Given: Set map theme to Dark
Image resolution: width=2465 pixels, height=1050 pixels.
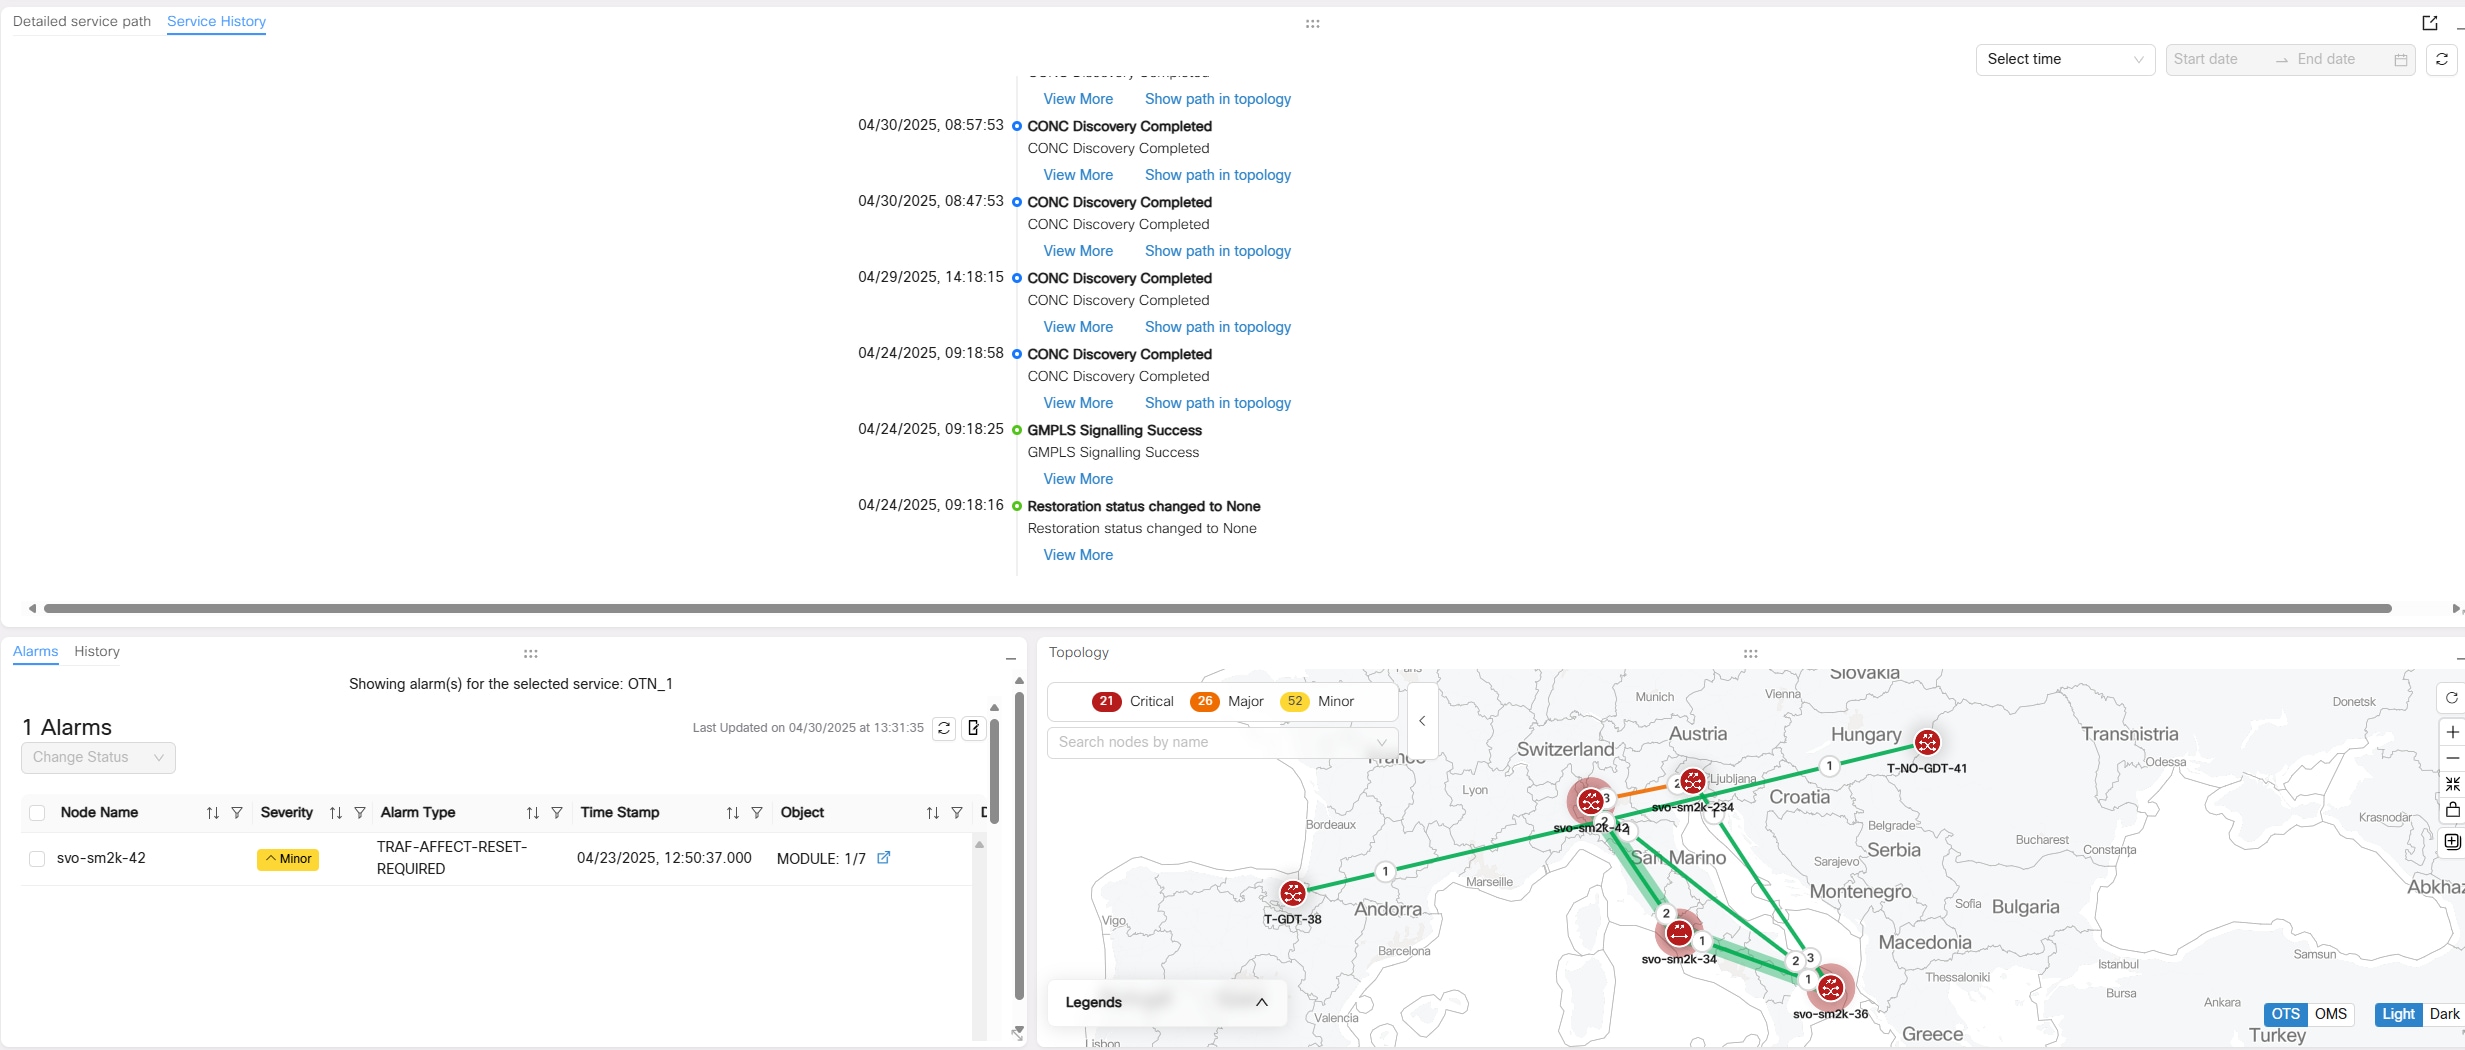Looking at the screenshot, I should pos(2444,1014).
